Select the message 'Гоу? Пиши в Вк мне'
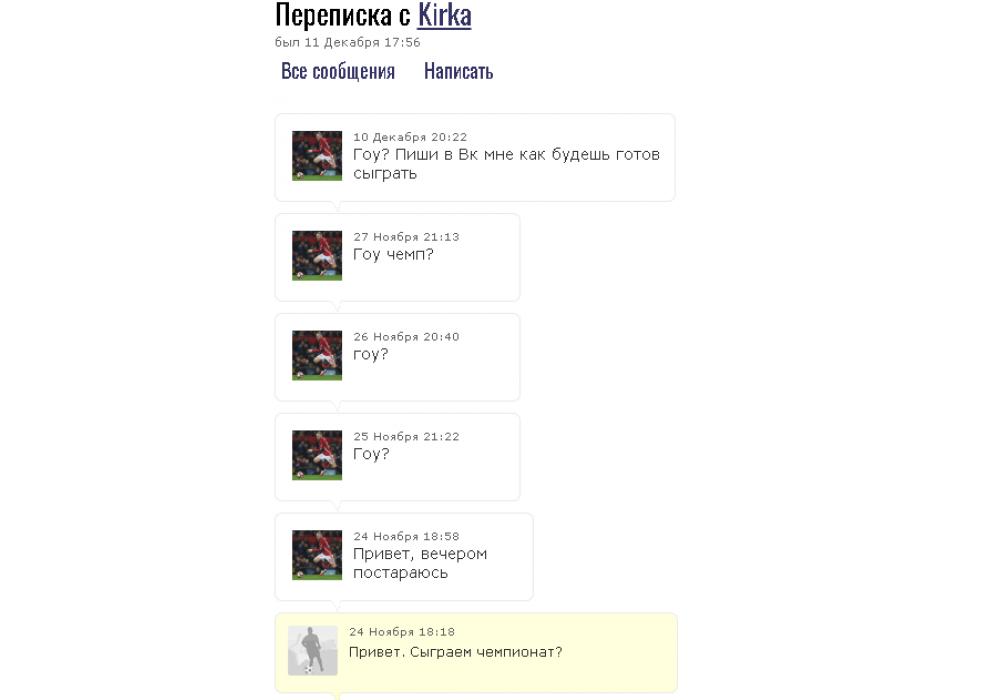The image size is (1000, 700). point(474,157)
